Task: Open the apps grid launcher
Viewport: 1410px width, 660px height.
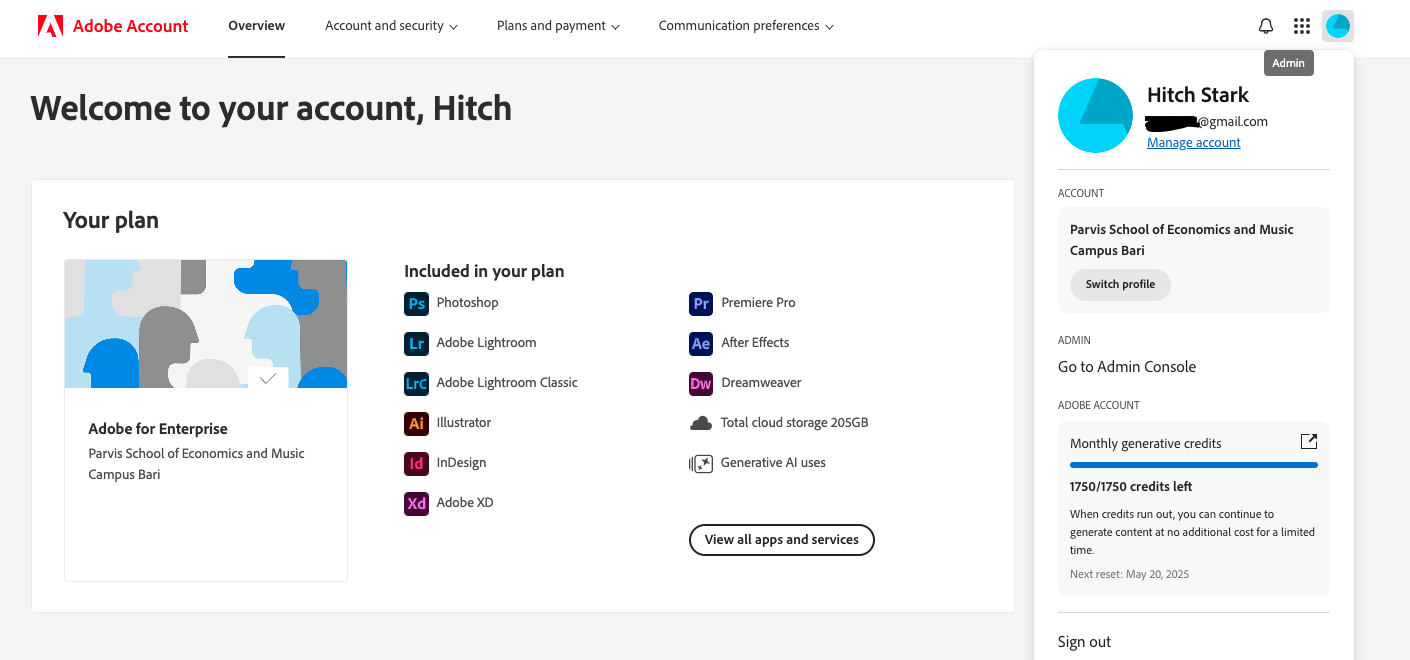Action: 1301,26
